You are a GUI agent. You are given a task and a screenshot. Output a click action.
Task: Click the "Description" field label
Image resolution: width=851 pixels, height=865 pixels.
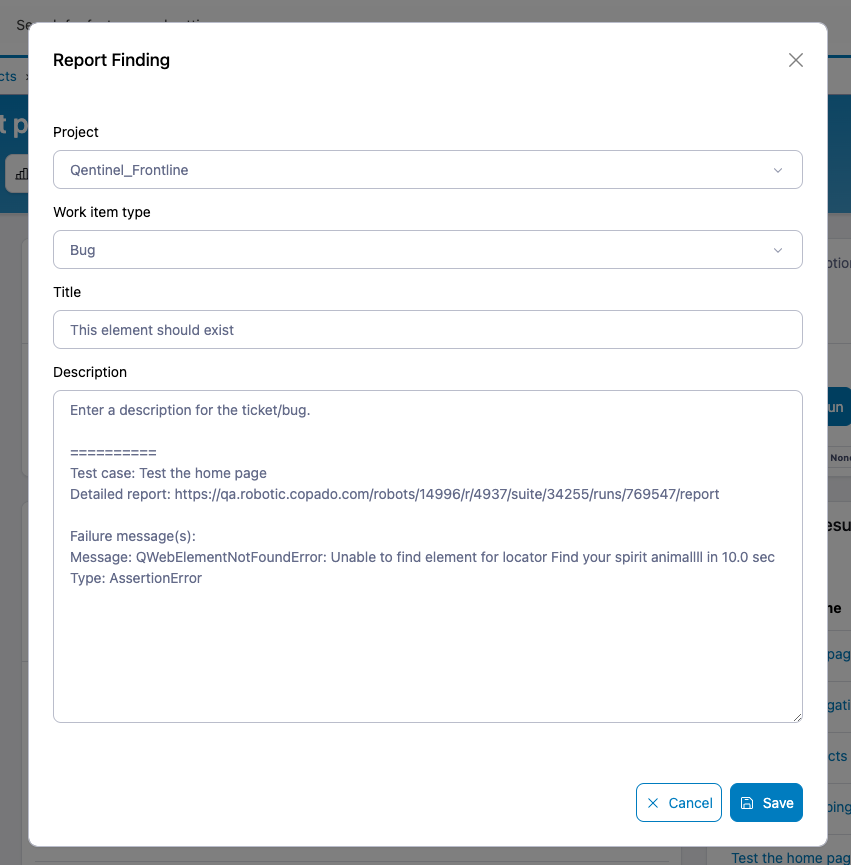[90, 372]
